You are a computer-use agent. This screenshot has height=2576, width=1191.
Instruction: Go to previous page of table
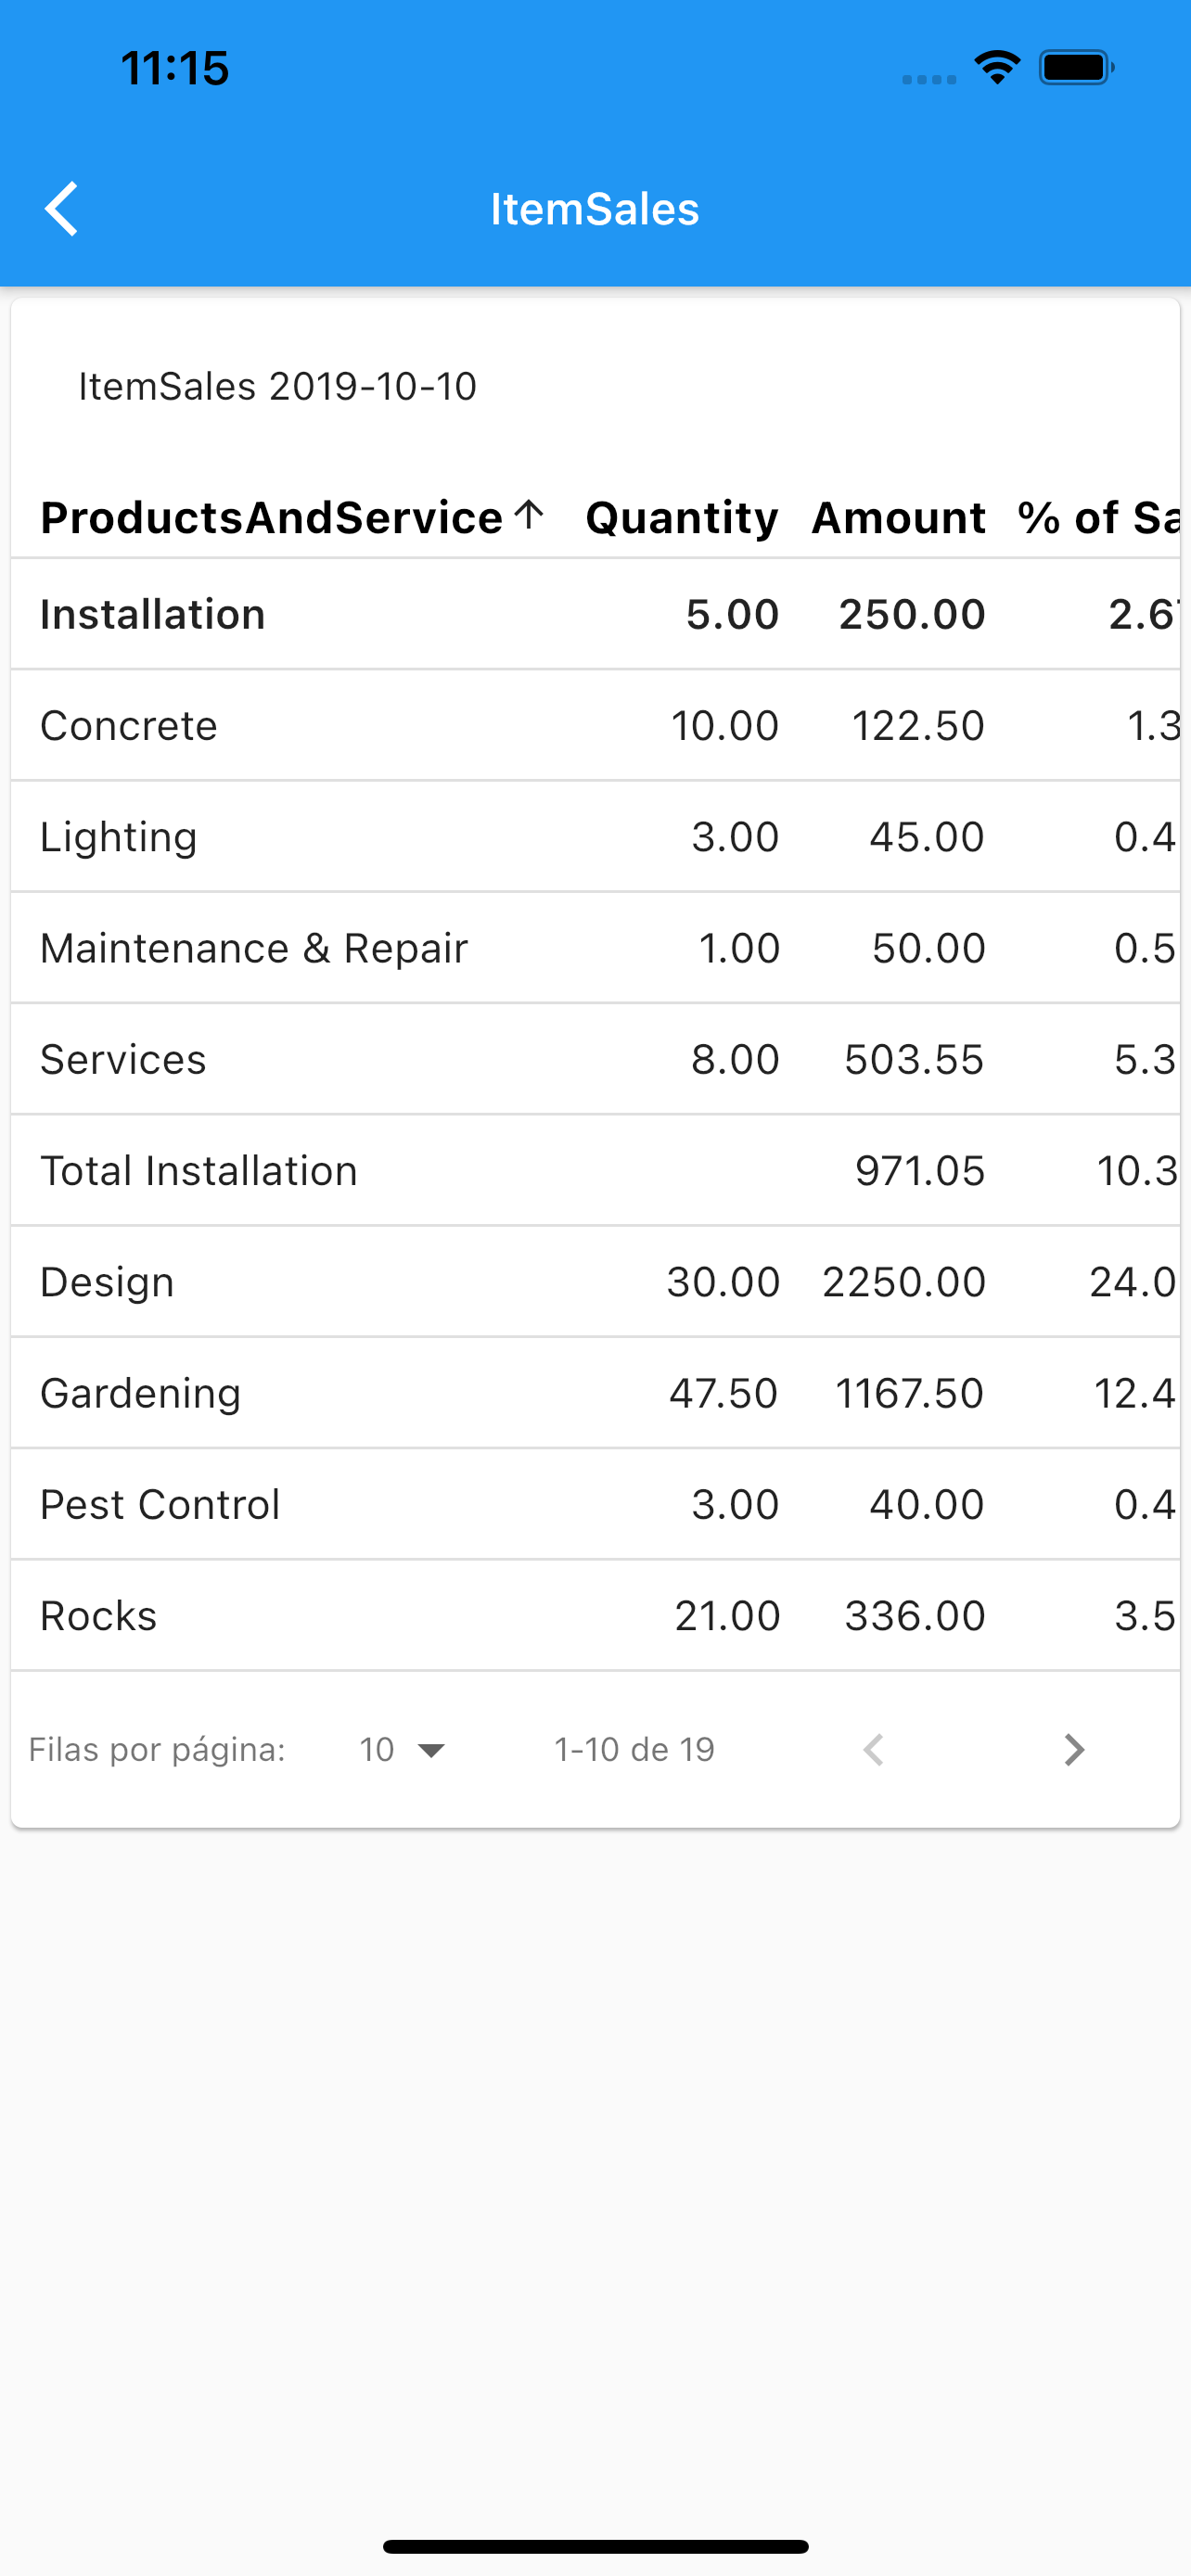tap(873, 1749)
